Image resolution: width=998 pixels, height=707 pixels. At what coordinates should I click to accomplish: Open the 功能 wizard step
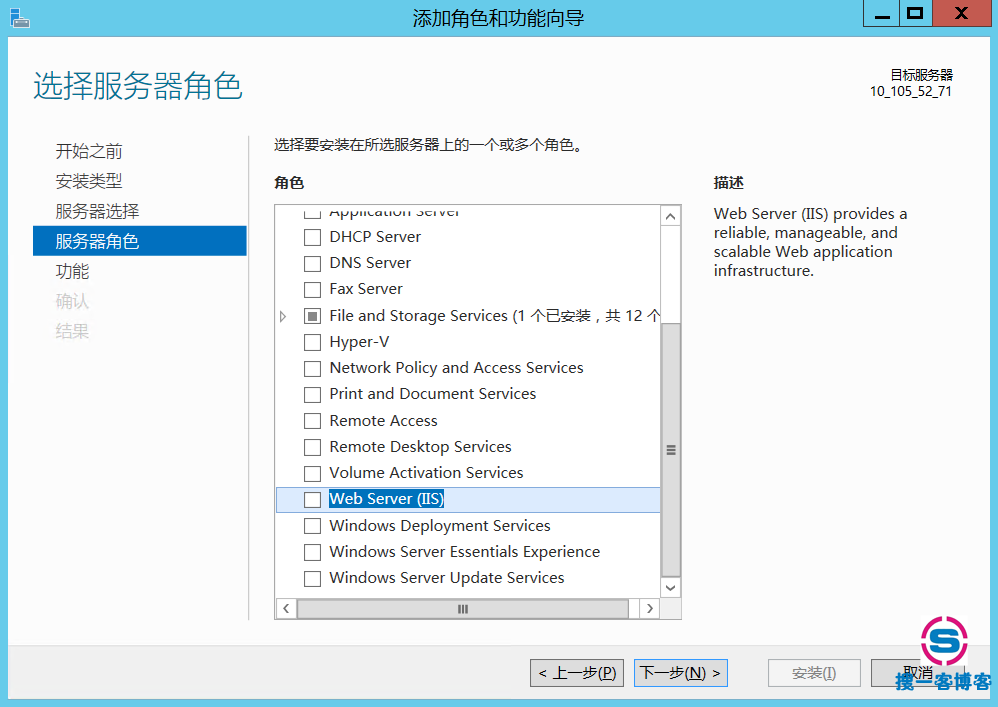(72, 271)
